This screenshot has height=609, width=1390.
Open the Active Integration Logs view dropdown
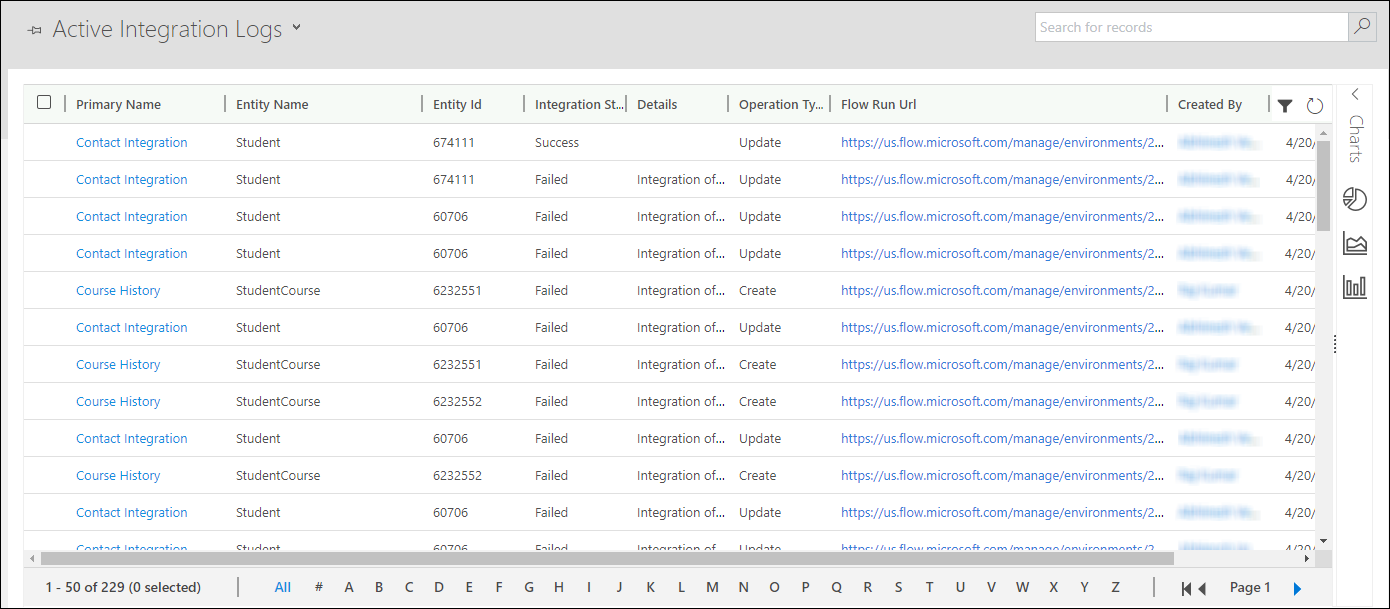pos(296,29)
